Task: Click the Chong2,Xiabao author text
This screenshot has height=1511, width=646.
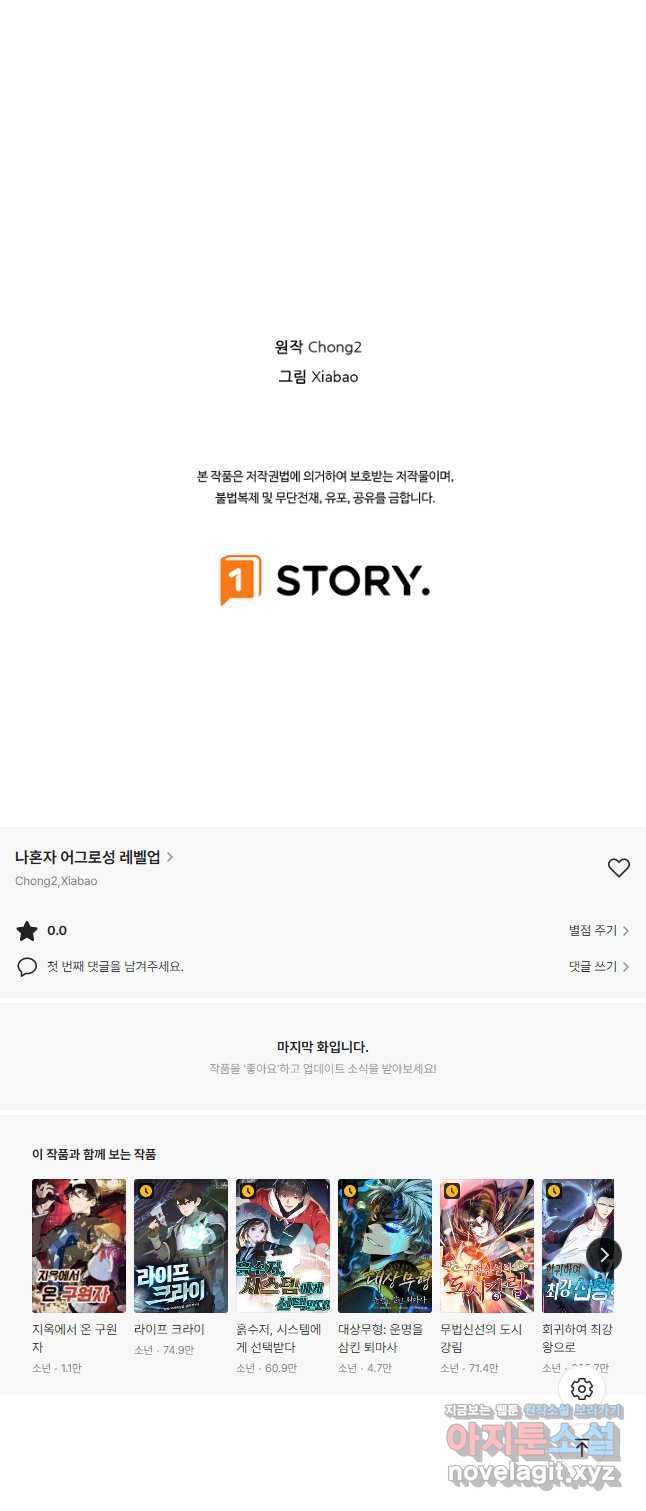Action: (56, 881)
